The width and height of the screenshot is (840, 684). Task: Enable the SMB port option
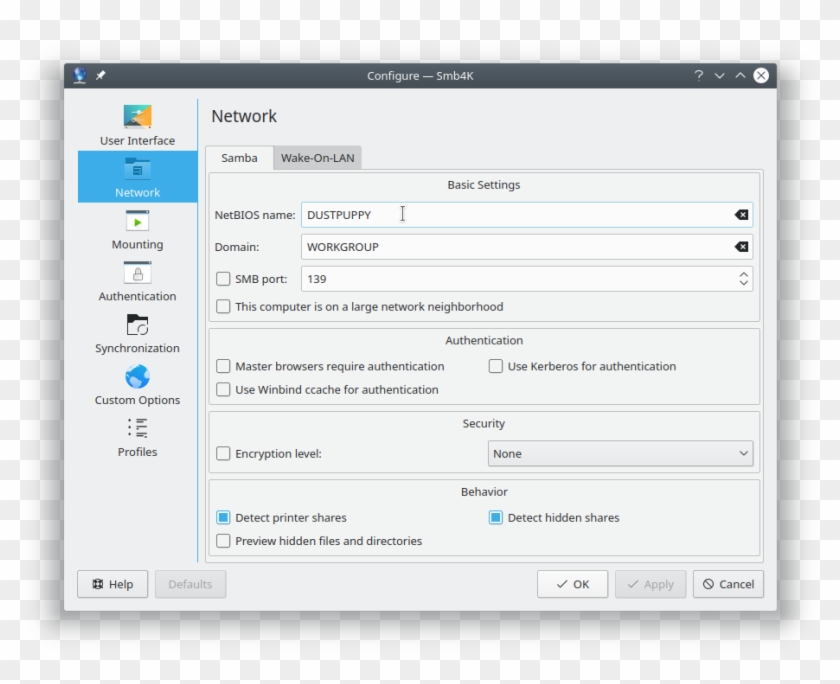coord(223,279)
